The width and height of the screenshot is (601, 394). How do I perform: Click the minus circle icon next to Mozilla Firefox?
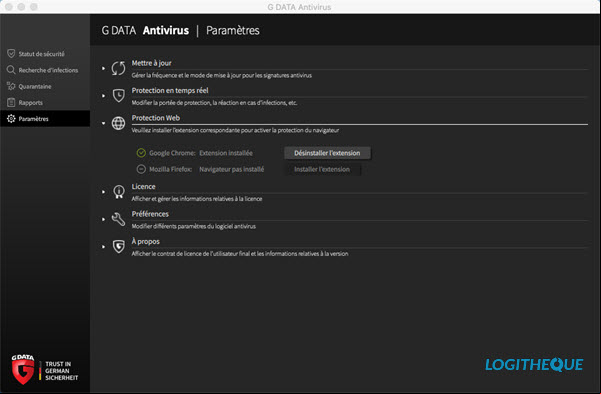(141, 169)
